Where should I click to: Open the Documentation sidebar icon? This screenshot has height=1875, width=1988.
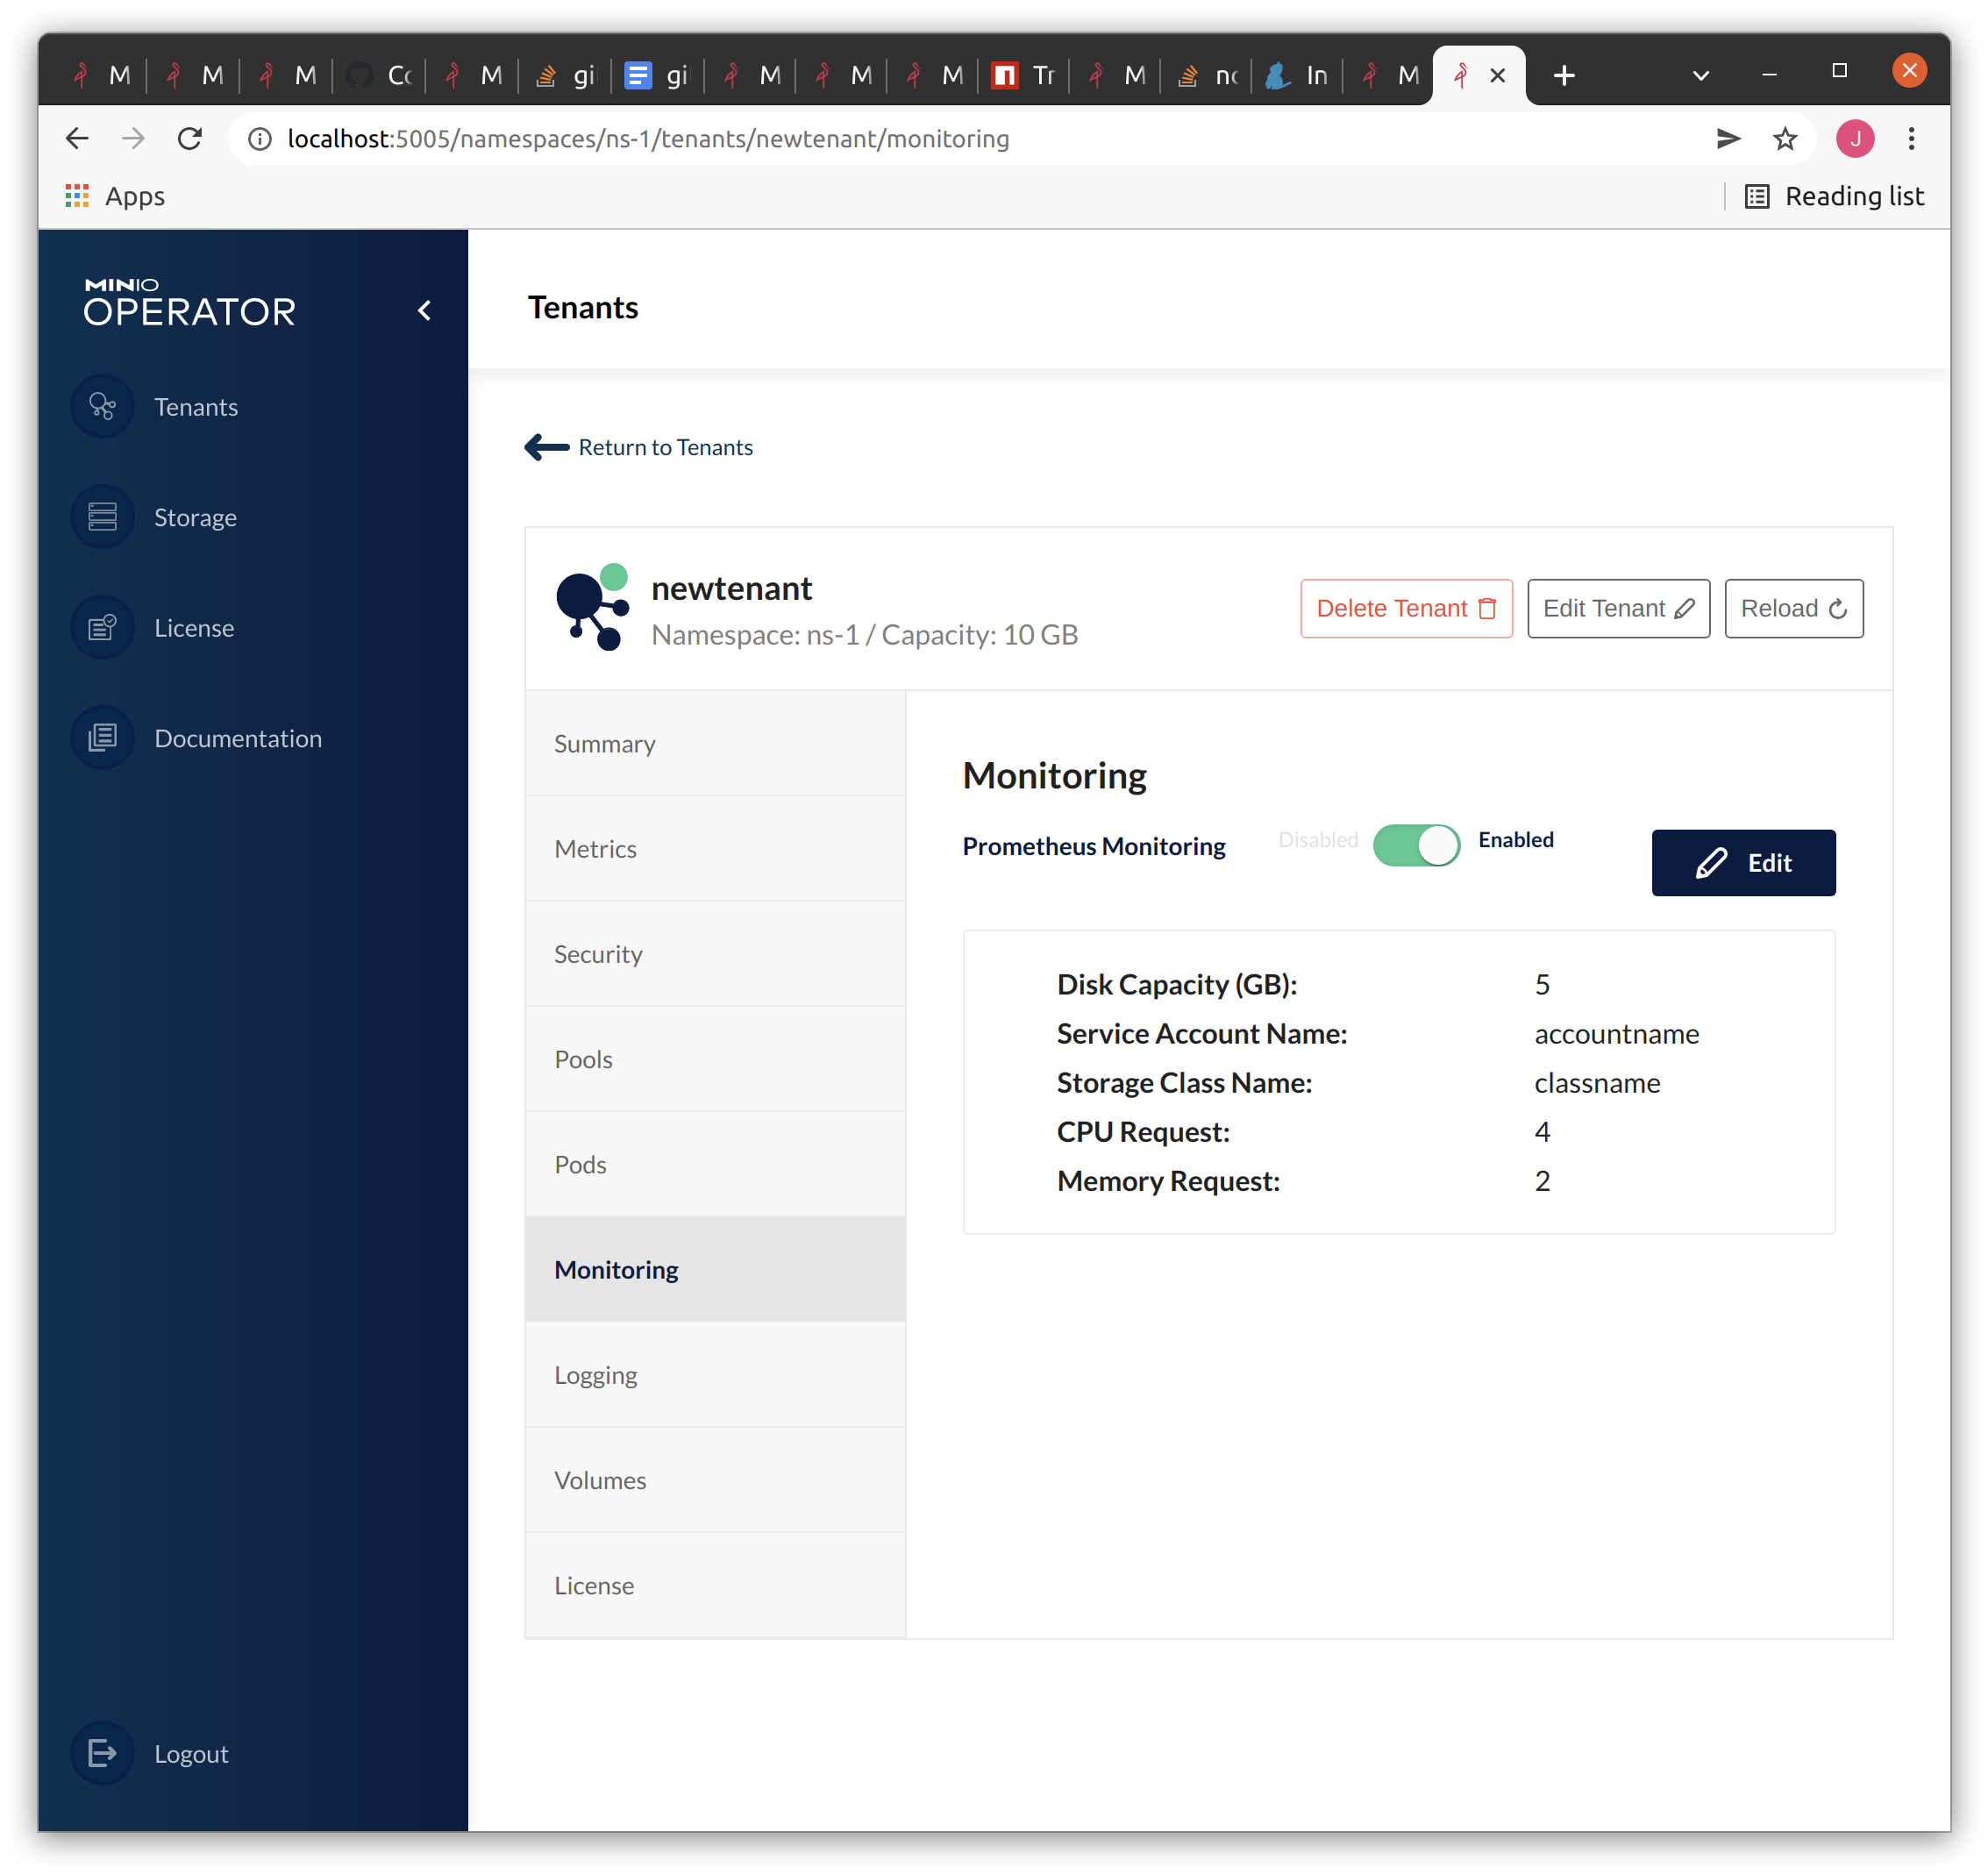point(102,738)
